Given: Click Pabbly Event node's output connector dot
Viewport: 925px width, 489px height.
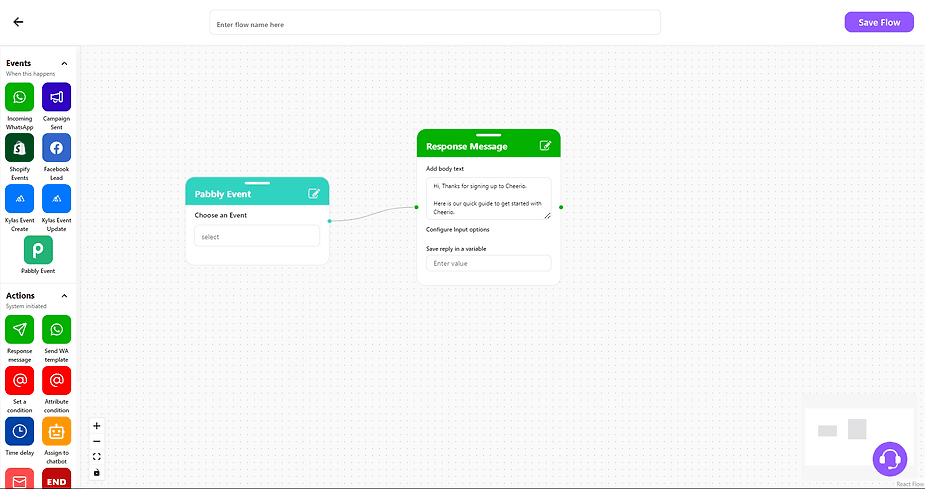Looking at the screenshot, I should tap(330, 221).
